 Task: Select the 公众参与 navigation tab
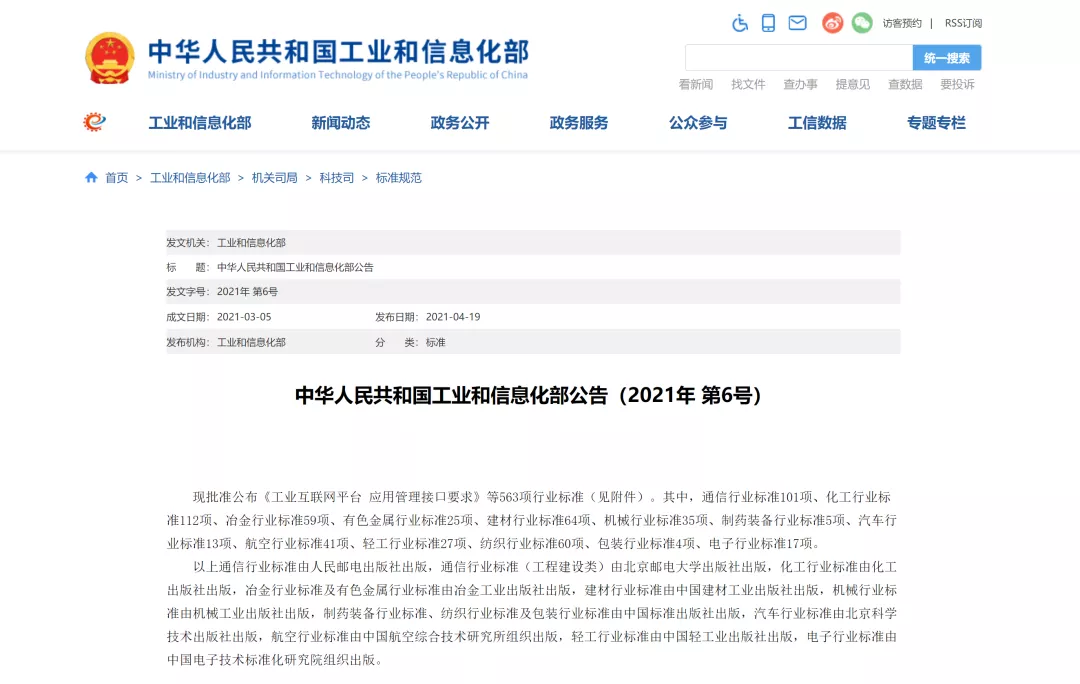pyautogui.click(x=698, y=122)
